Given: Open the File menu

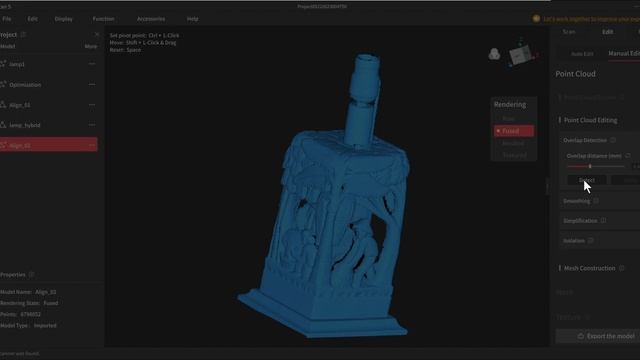Looking at the screenshot, I should point(7,19).
